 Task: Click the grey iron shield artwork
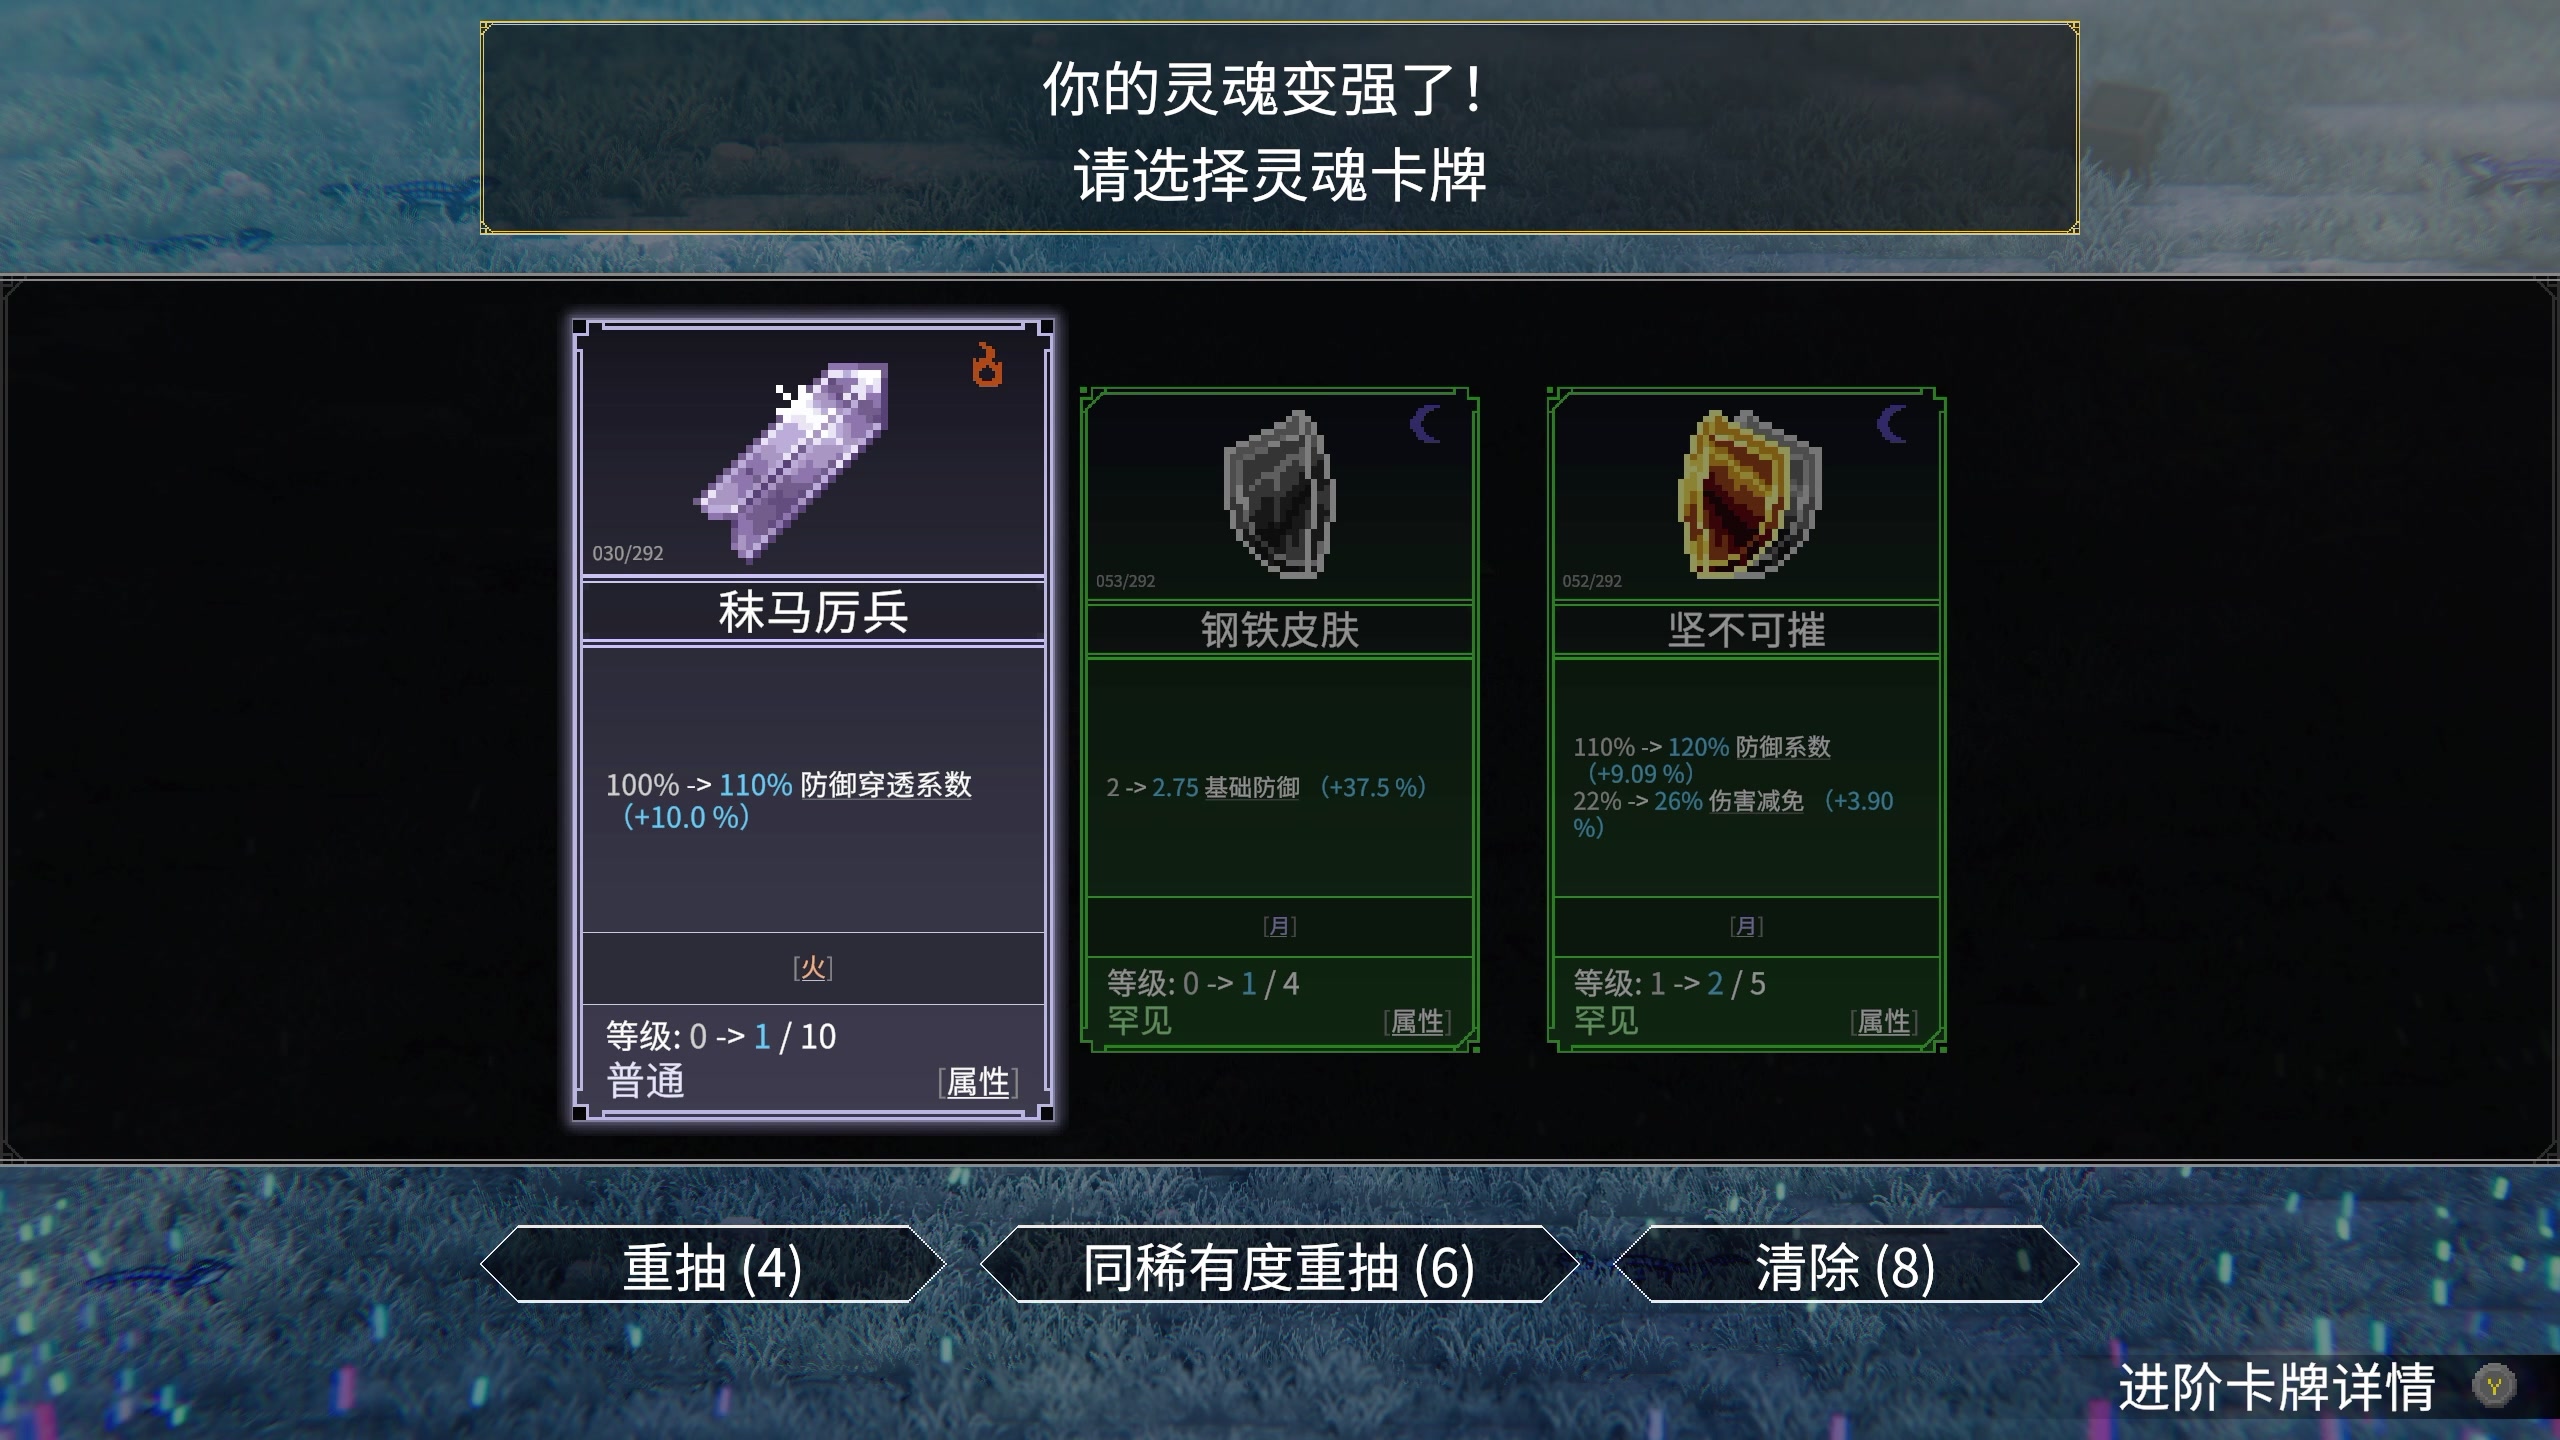pyautogui.click(x=1279, y=494)
